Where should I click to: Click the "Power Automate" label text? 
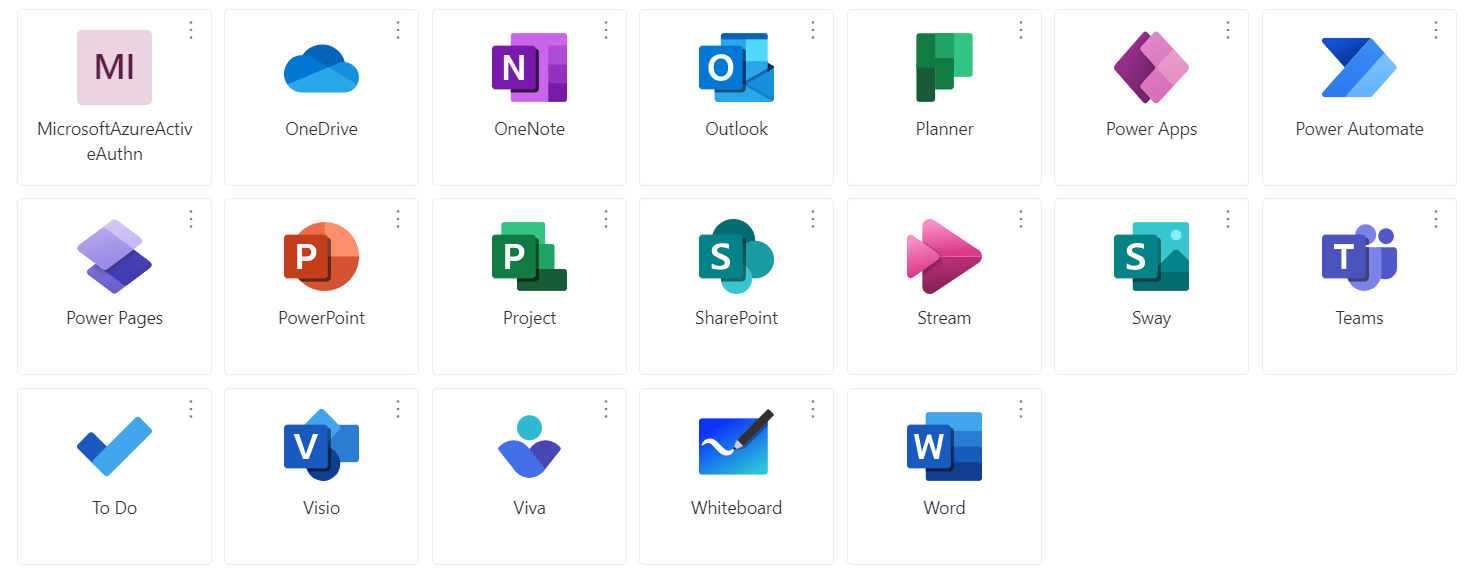[x=1359, y=129]
